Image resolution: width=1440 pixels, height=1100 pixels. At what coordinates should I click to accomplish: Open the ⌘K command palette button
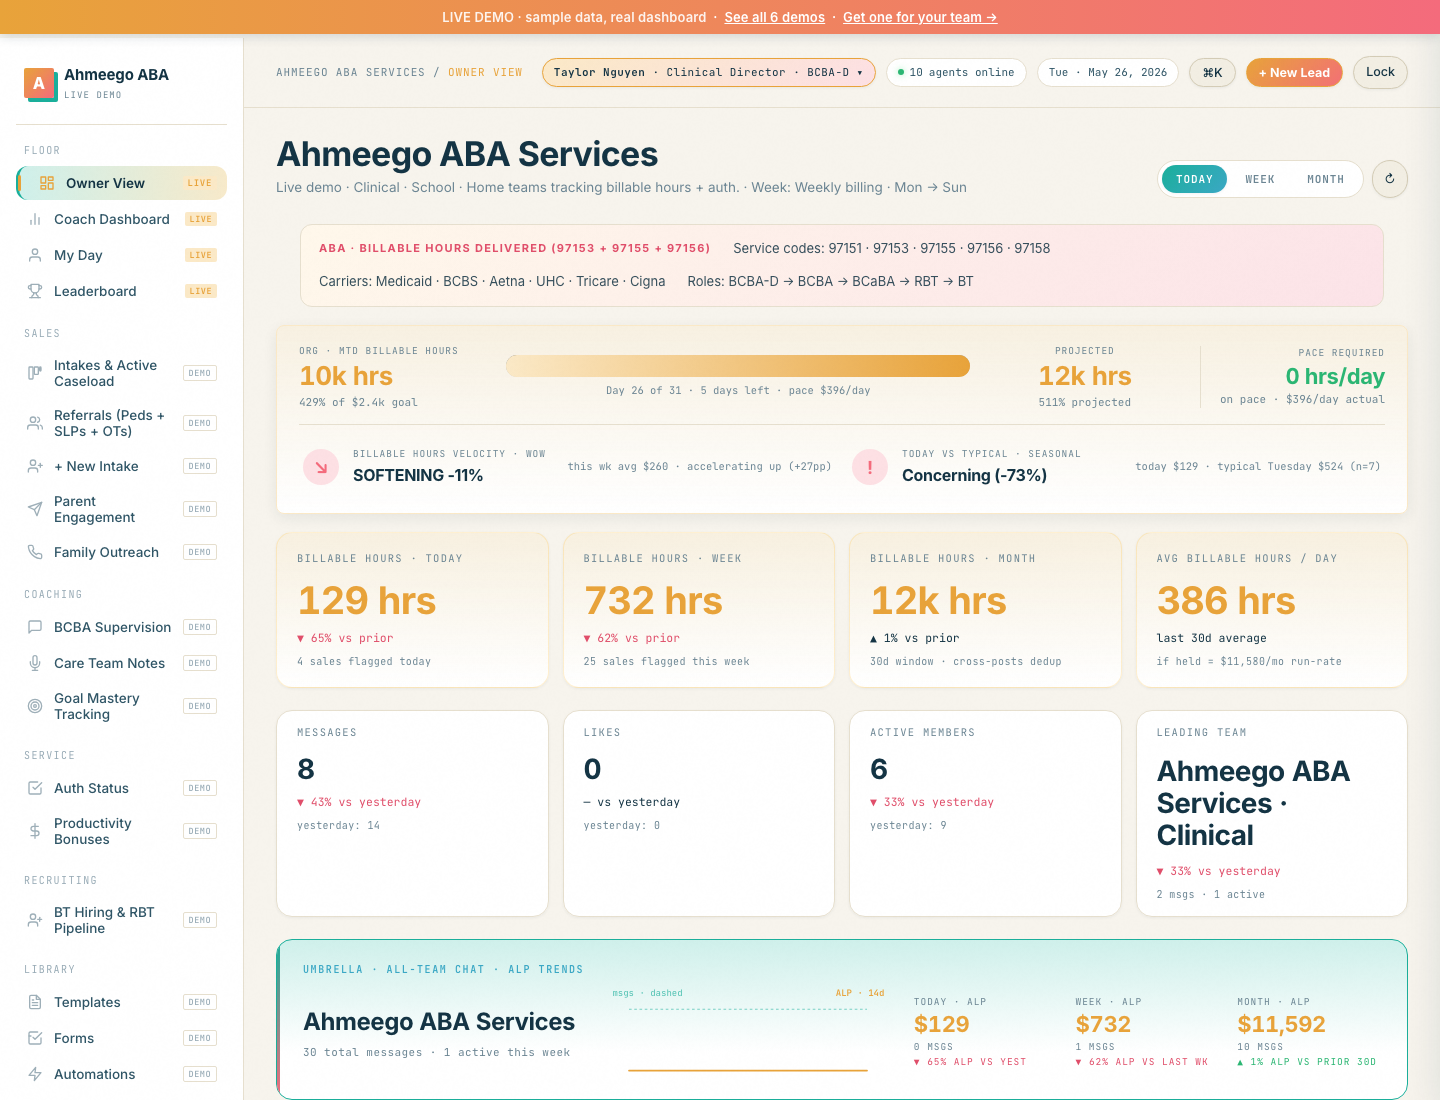coord(1212,72)
